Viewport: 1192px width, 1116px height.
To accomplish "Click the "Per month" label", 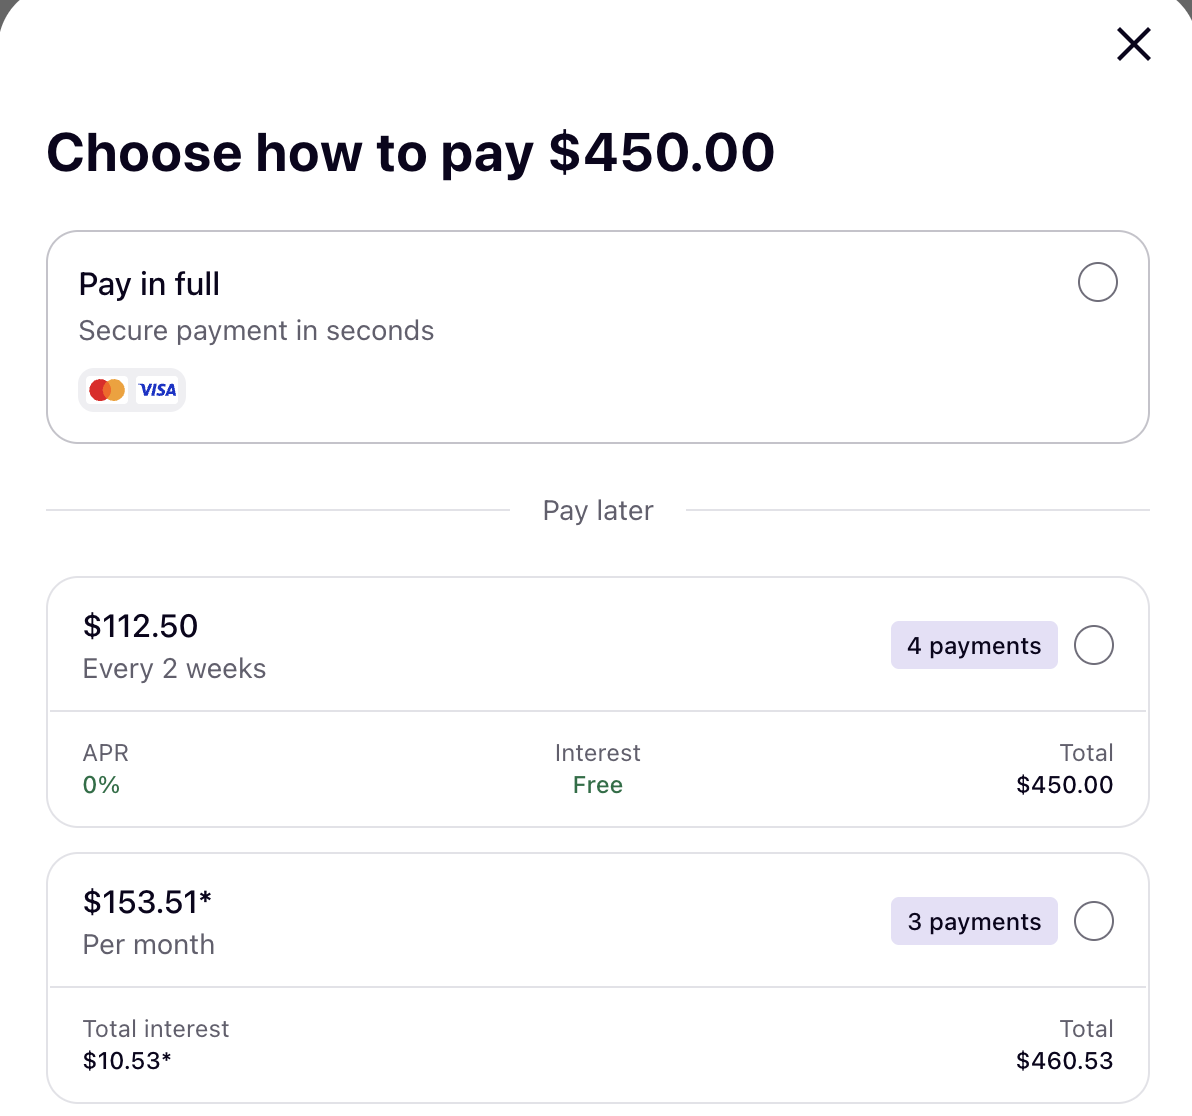I will tap(148, 945).
